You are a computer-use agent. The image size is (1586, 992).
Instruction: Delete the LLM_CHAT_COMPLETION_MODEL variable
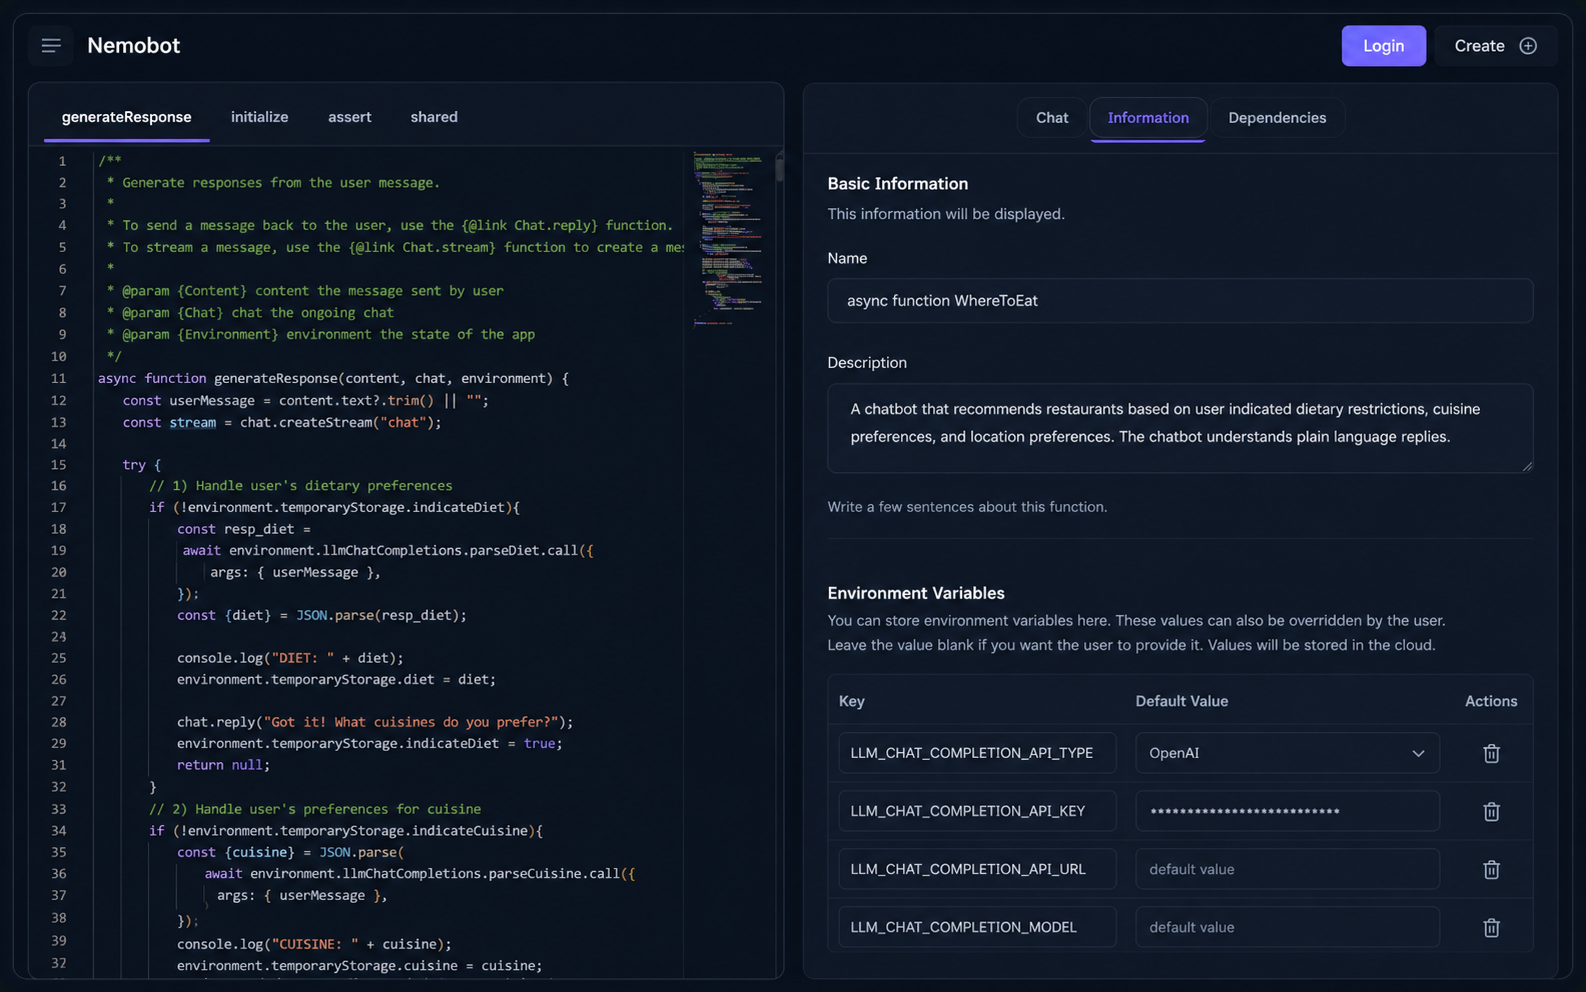click(1491, 927)
